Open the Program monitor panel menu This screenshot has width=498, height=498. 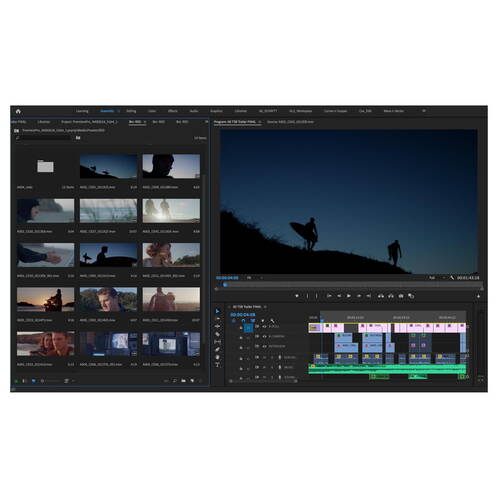pos(260,122)
